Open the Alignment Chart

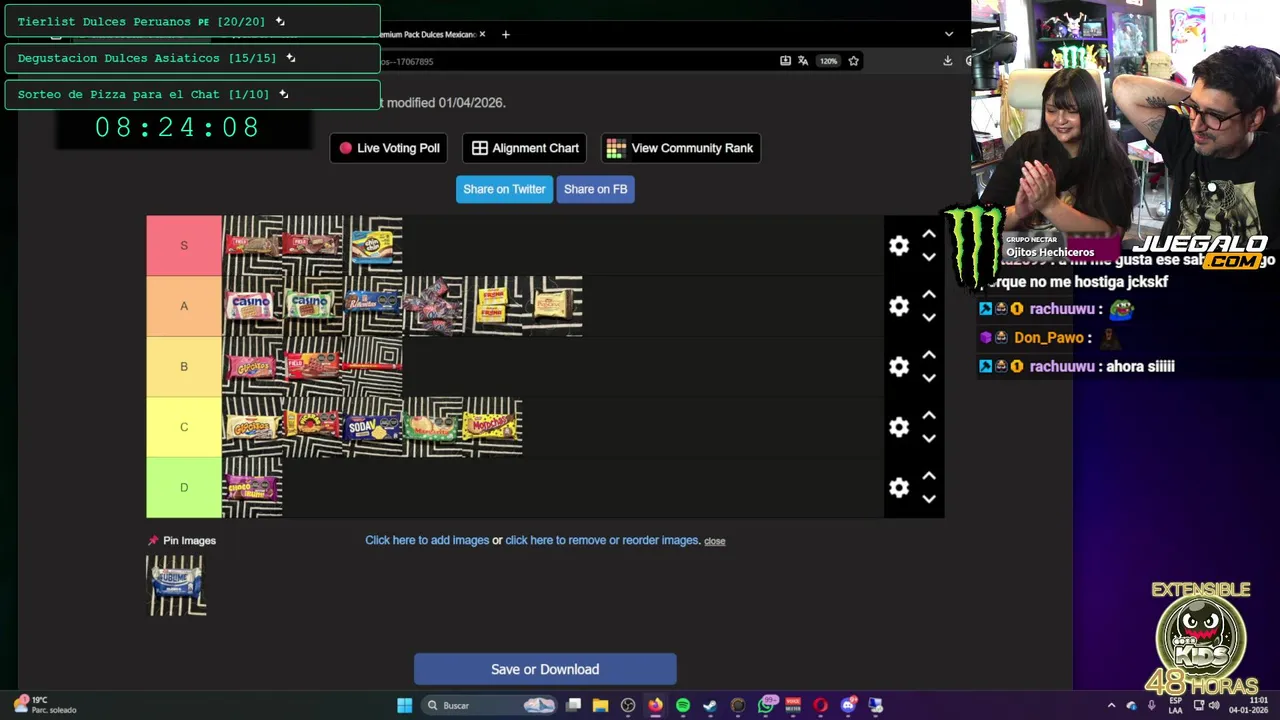coord(526,148)
